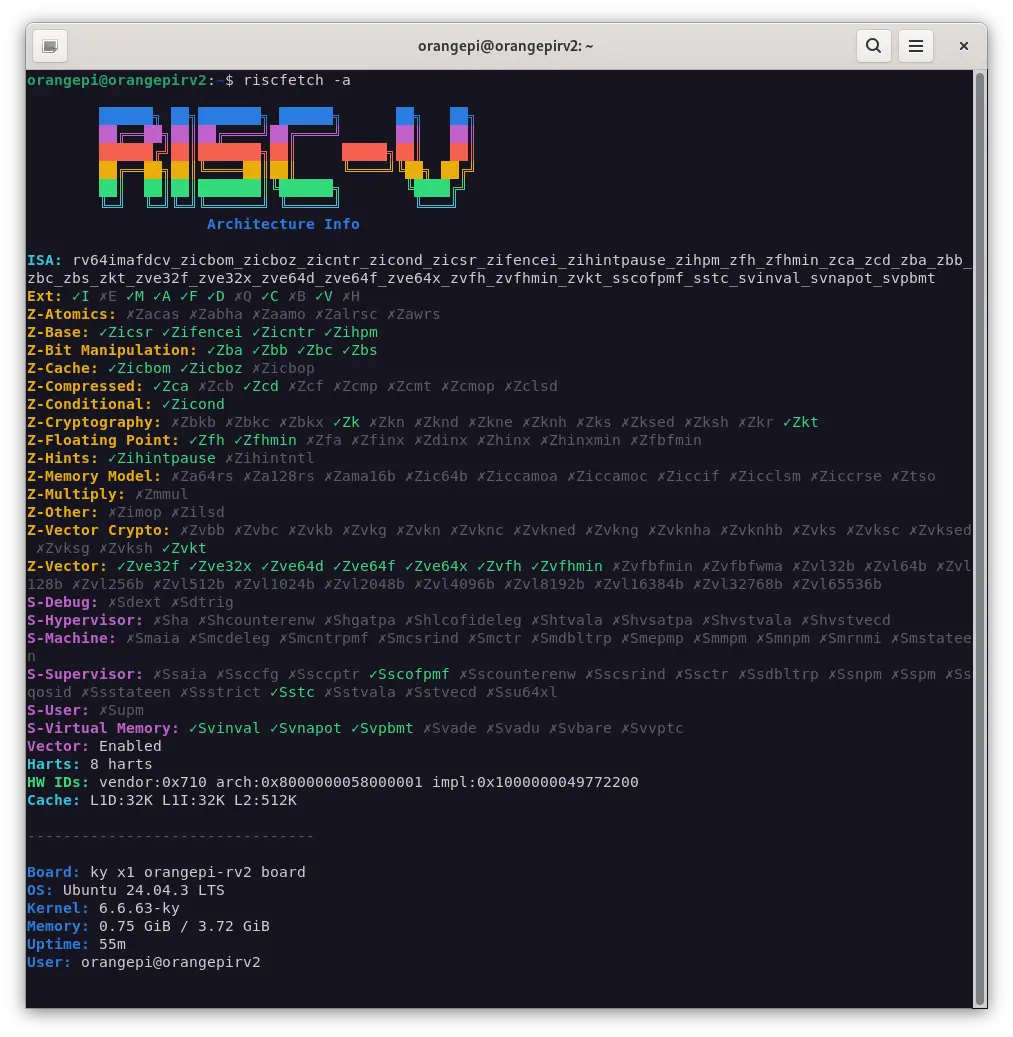1013x1037 pixels.
Task: Click the ISA: label
Action: (x=45, y=260)
